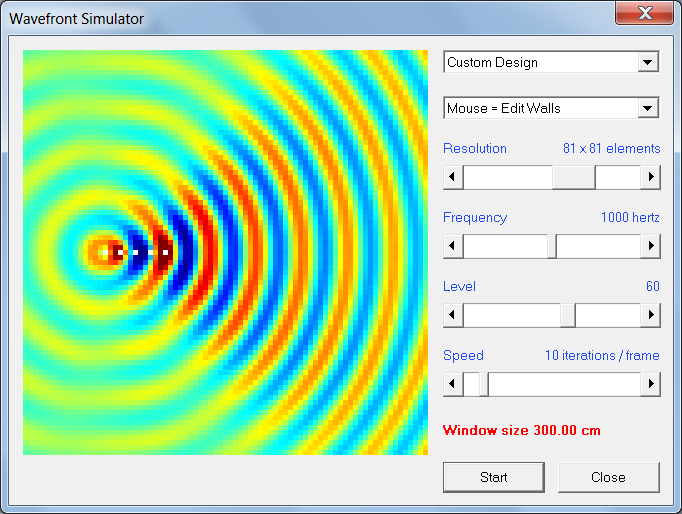Image resolution: width=682 pixels, height=514 pixels.
Task: Click the Level value '60'
Action: (652, 286)
